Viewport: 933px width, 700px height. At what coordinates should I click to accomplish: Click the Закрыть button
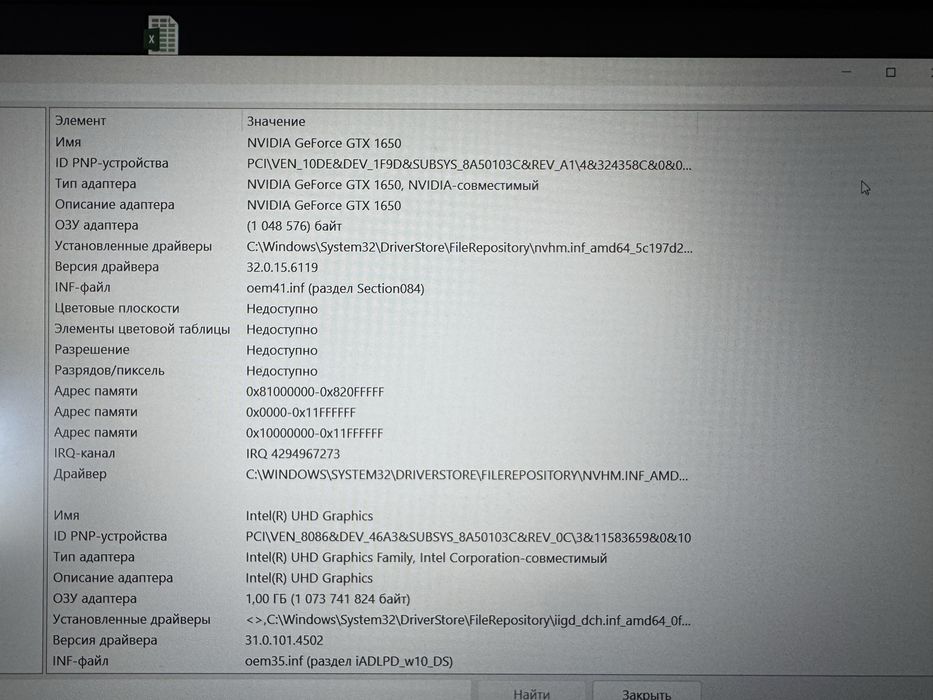click(x=646, y=692)
